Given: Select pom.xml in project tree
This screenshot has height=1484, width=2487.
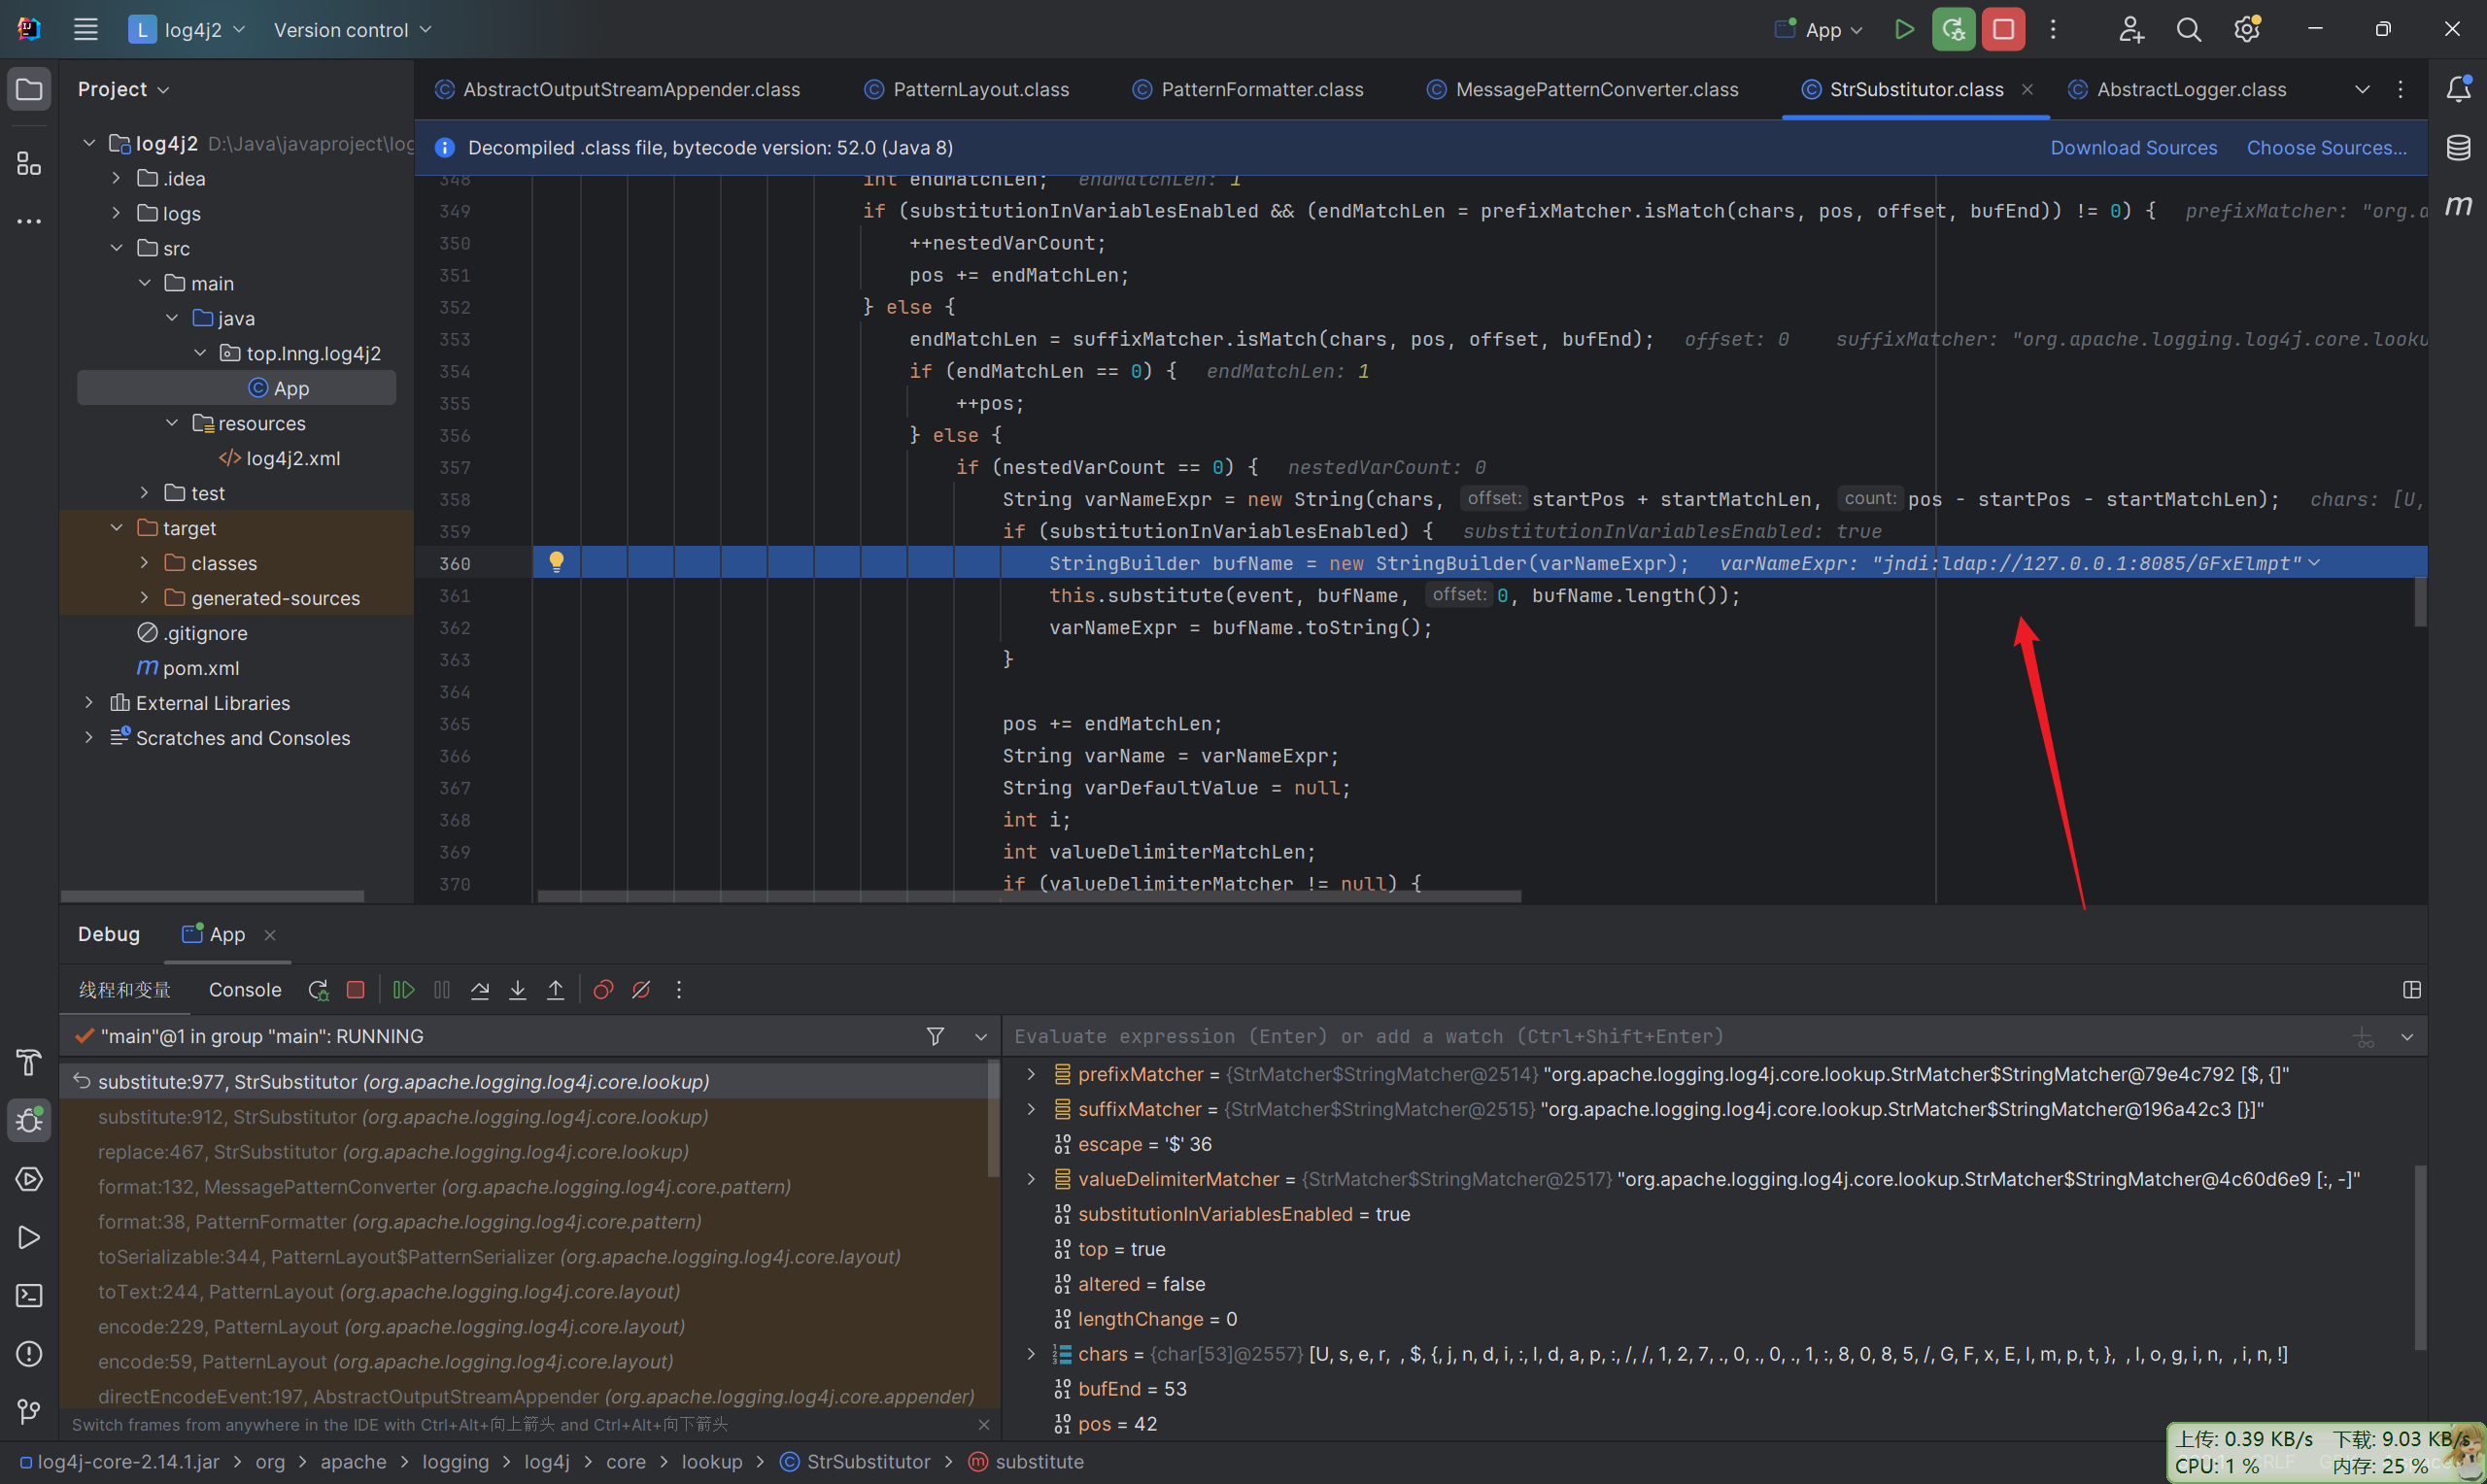Looking at the screenshot, I should (x=188, y=668).
